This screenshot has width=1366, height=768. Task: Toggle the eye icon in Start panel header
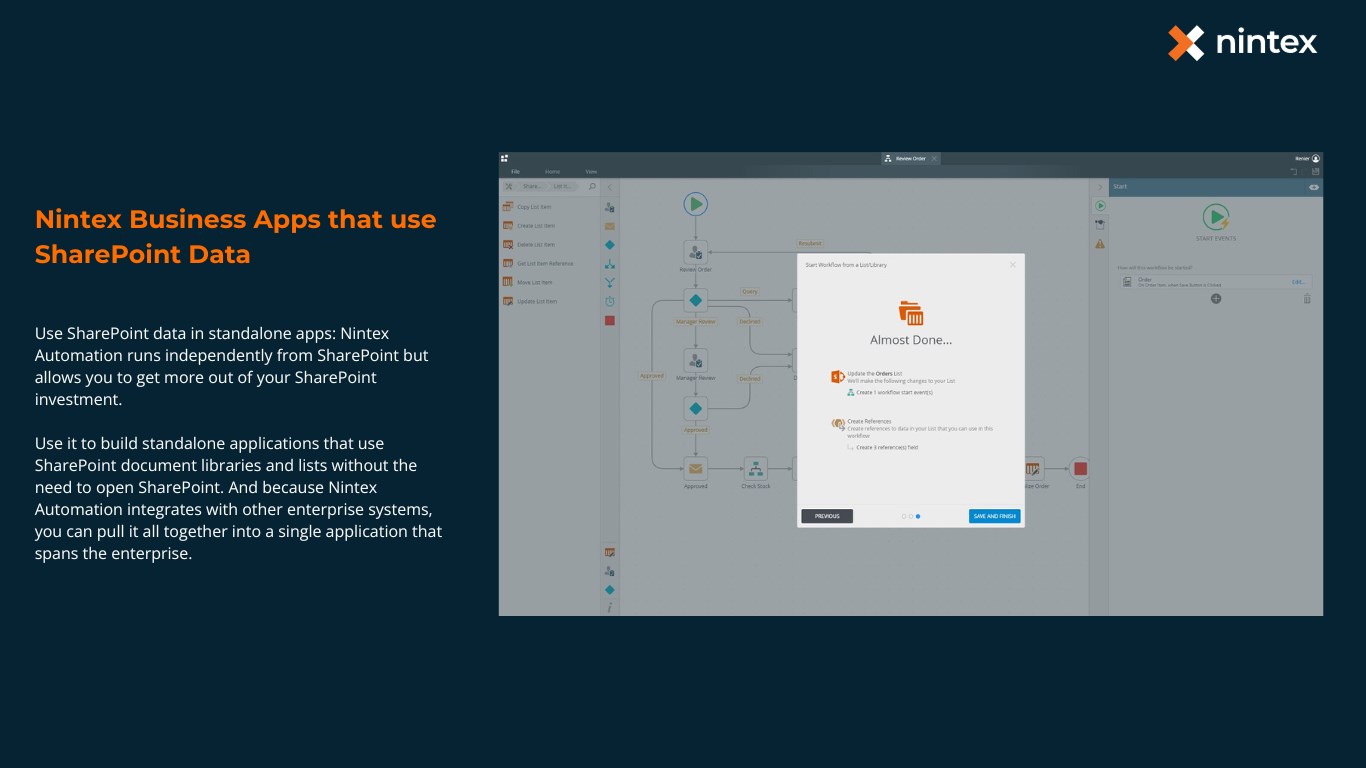pos(1314,187)
